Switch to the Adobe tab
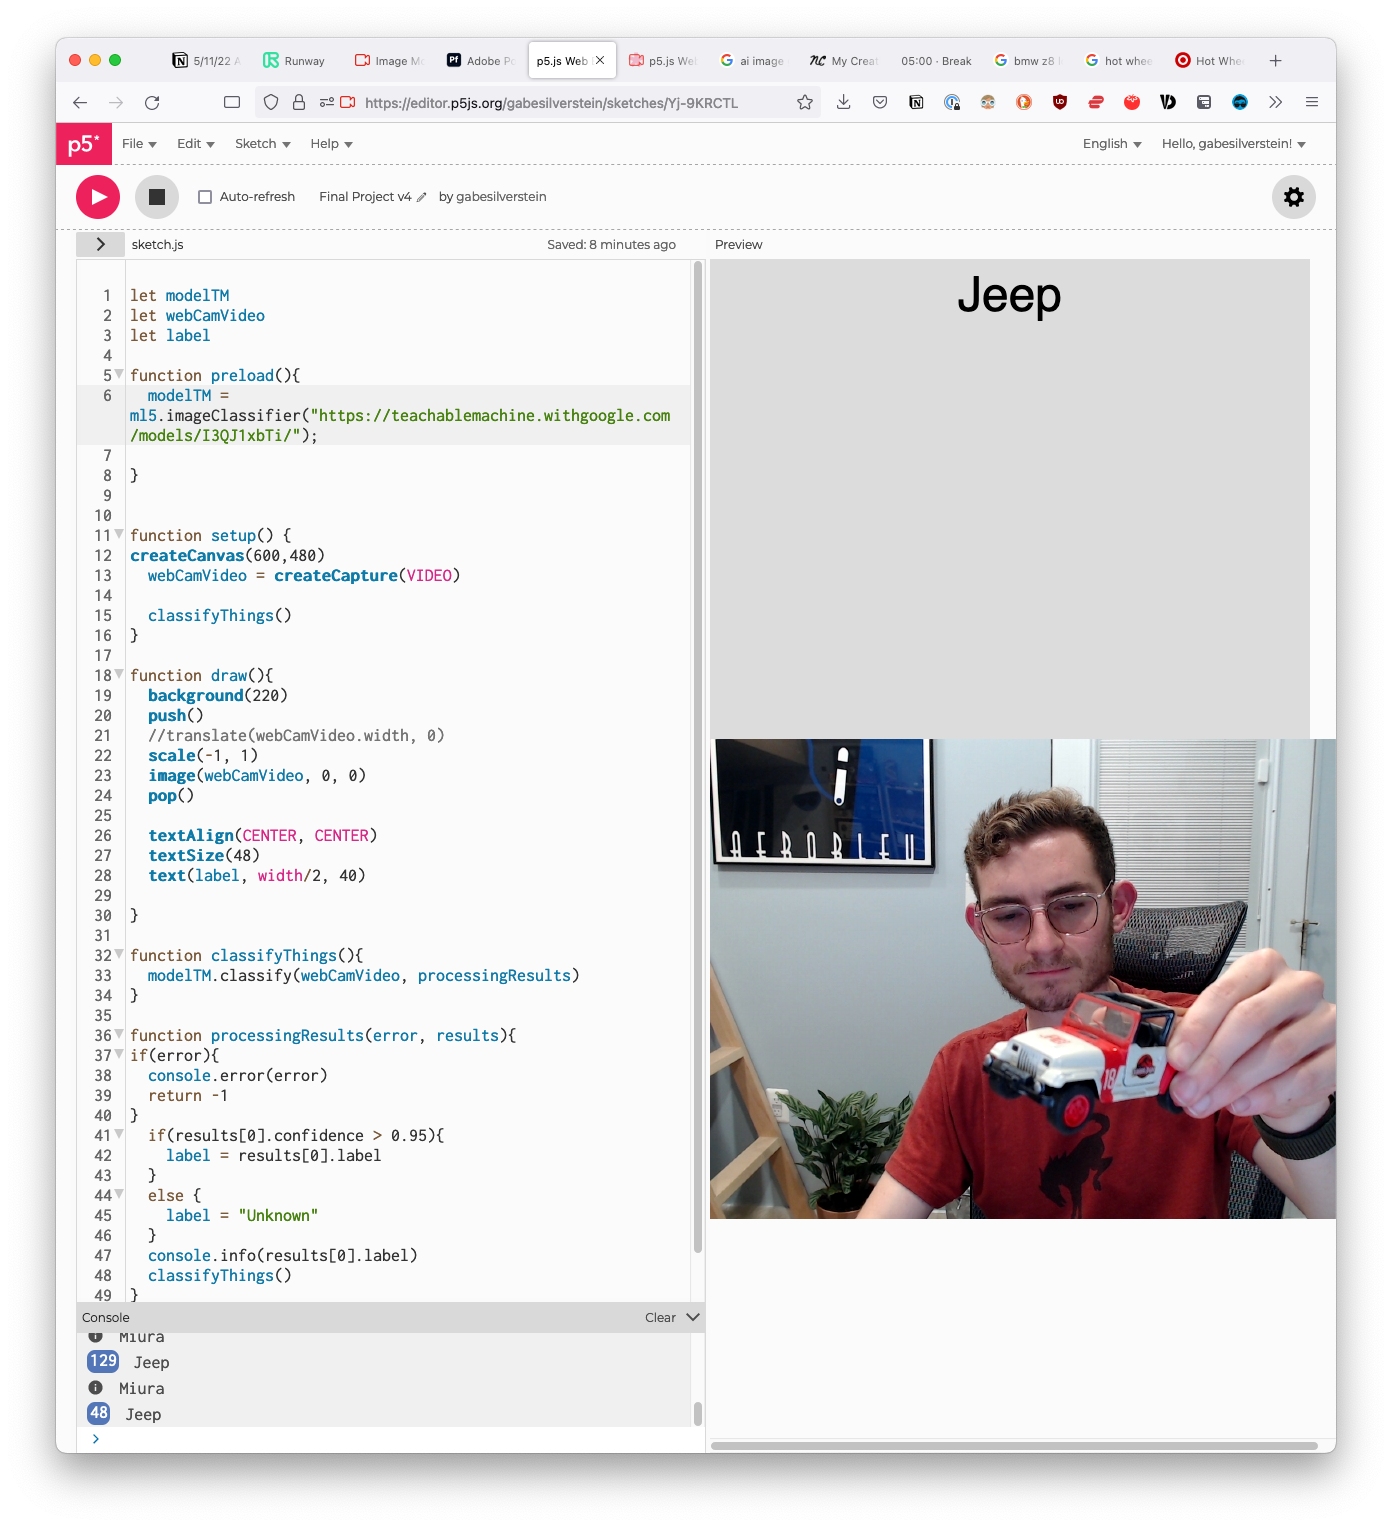Screen dimensions: 1392x1527 pyautogui.click(x=480, y=61)
